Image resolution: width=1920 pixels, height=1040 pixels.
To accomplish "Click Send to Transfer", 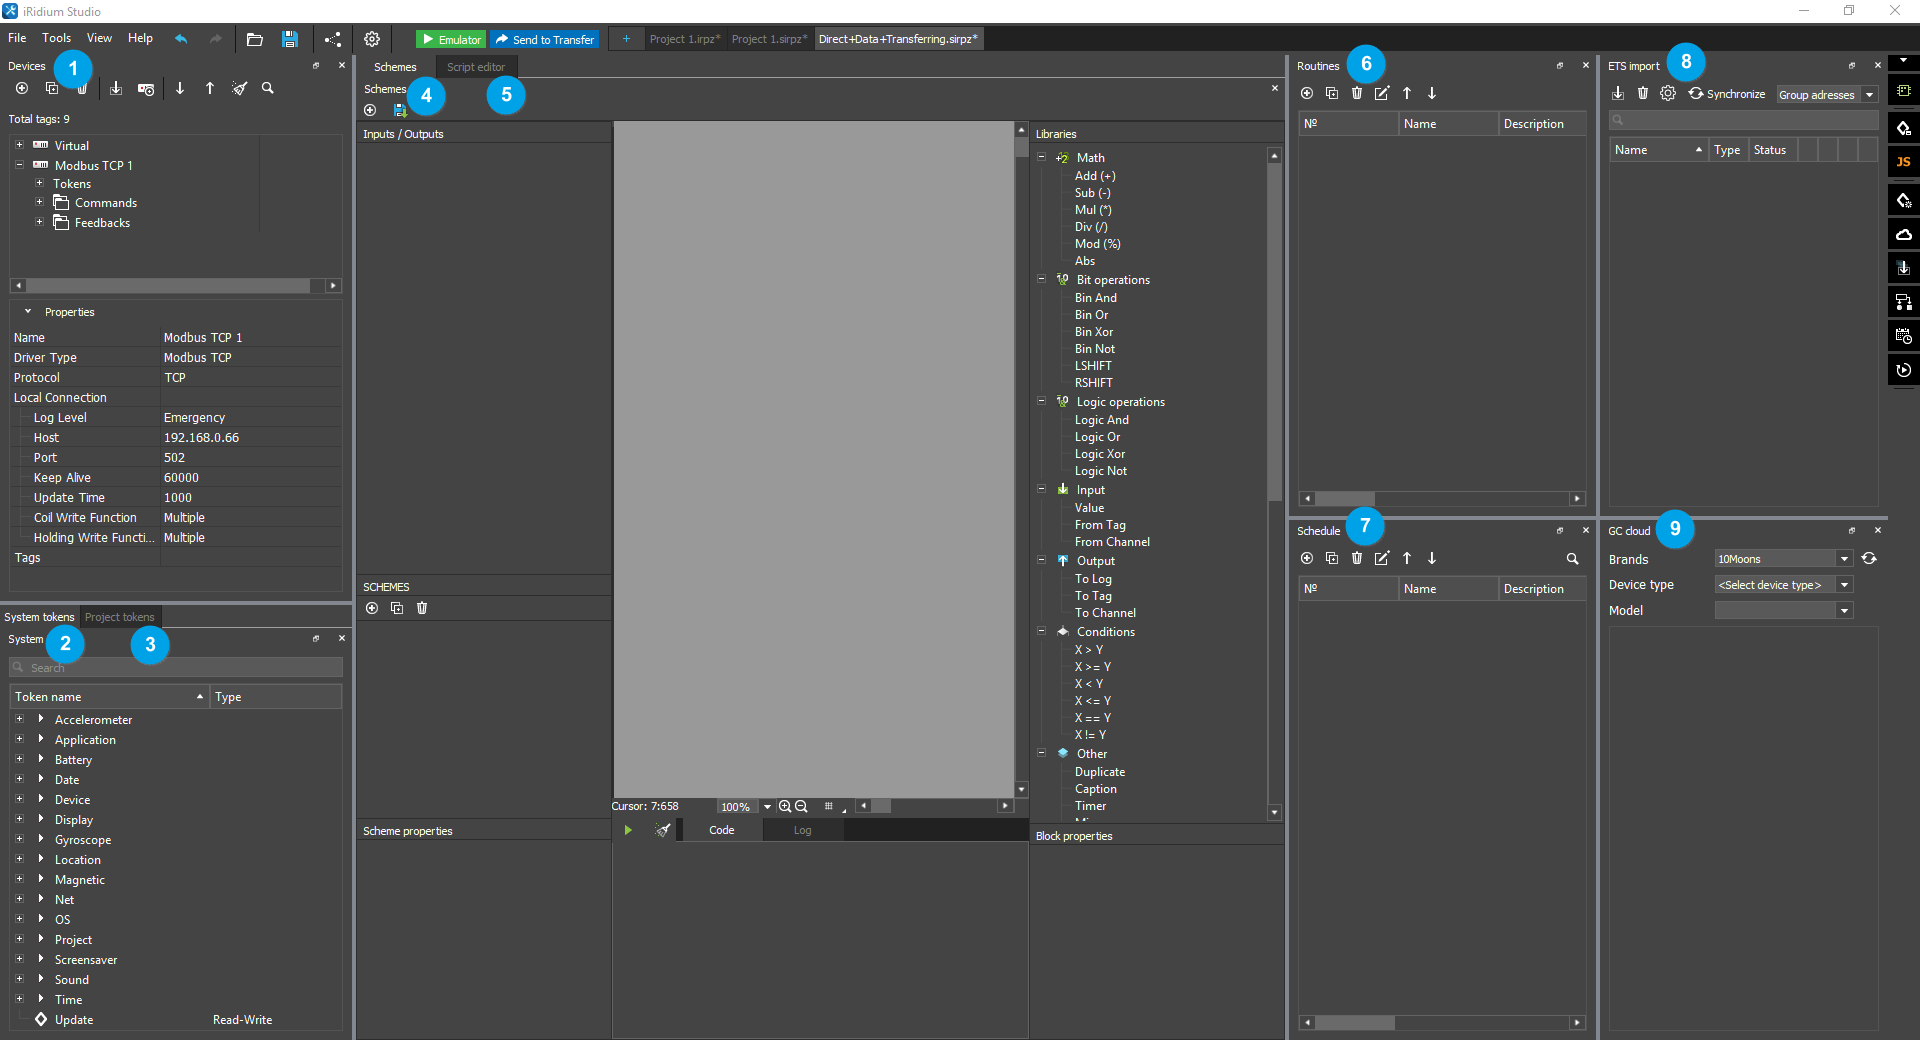I will 544,39.
